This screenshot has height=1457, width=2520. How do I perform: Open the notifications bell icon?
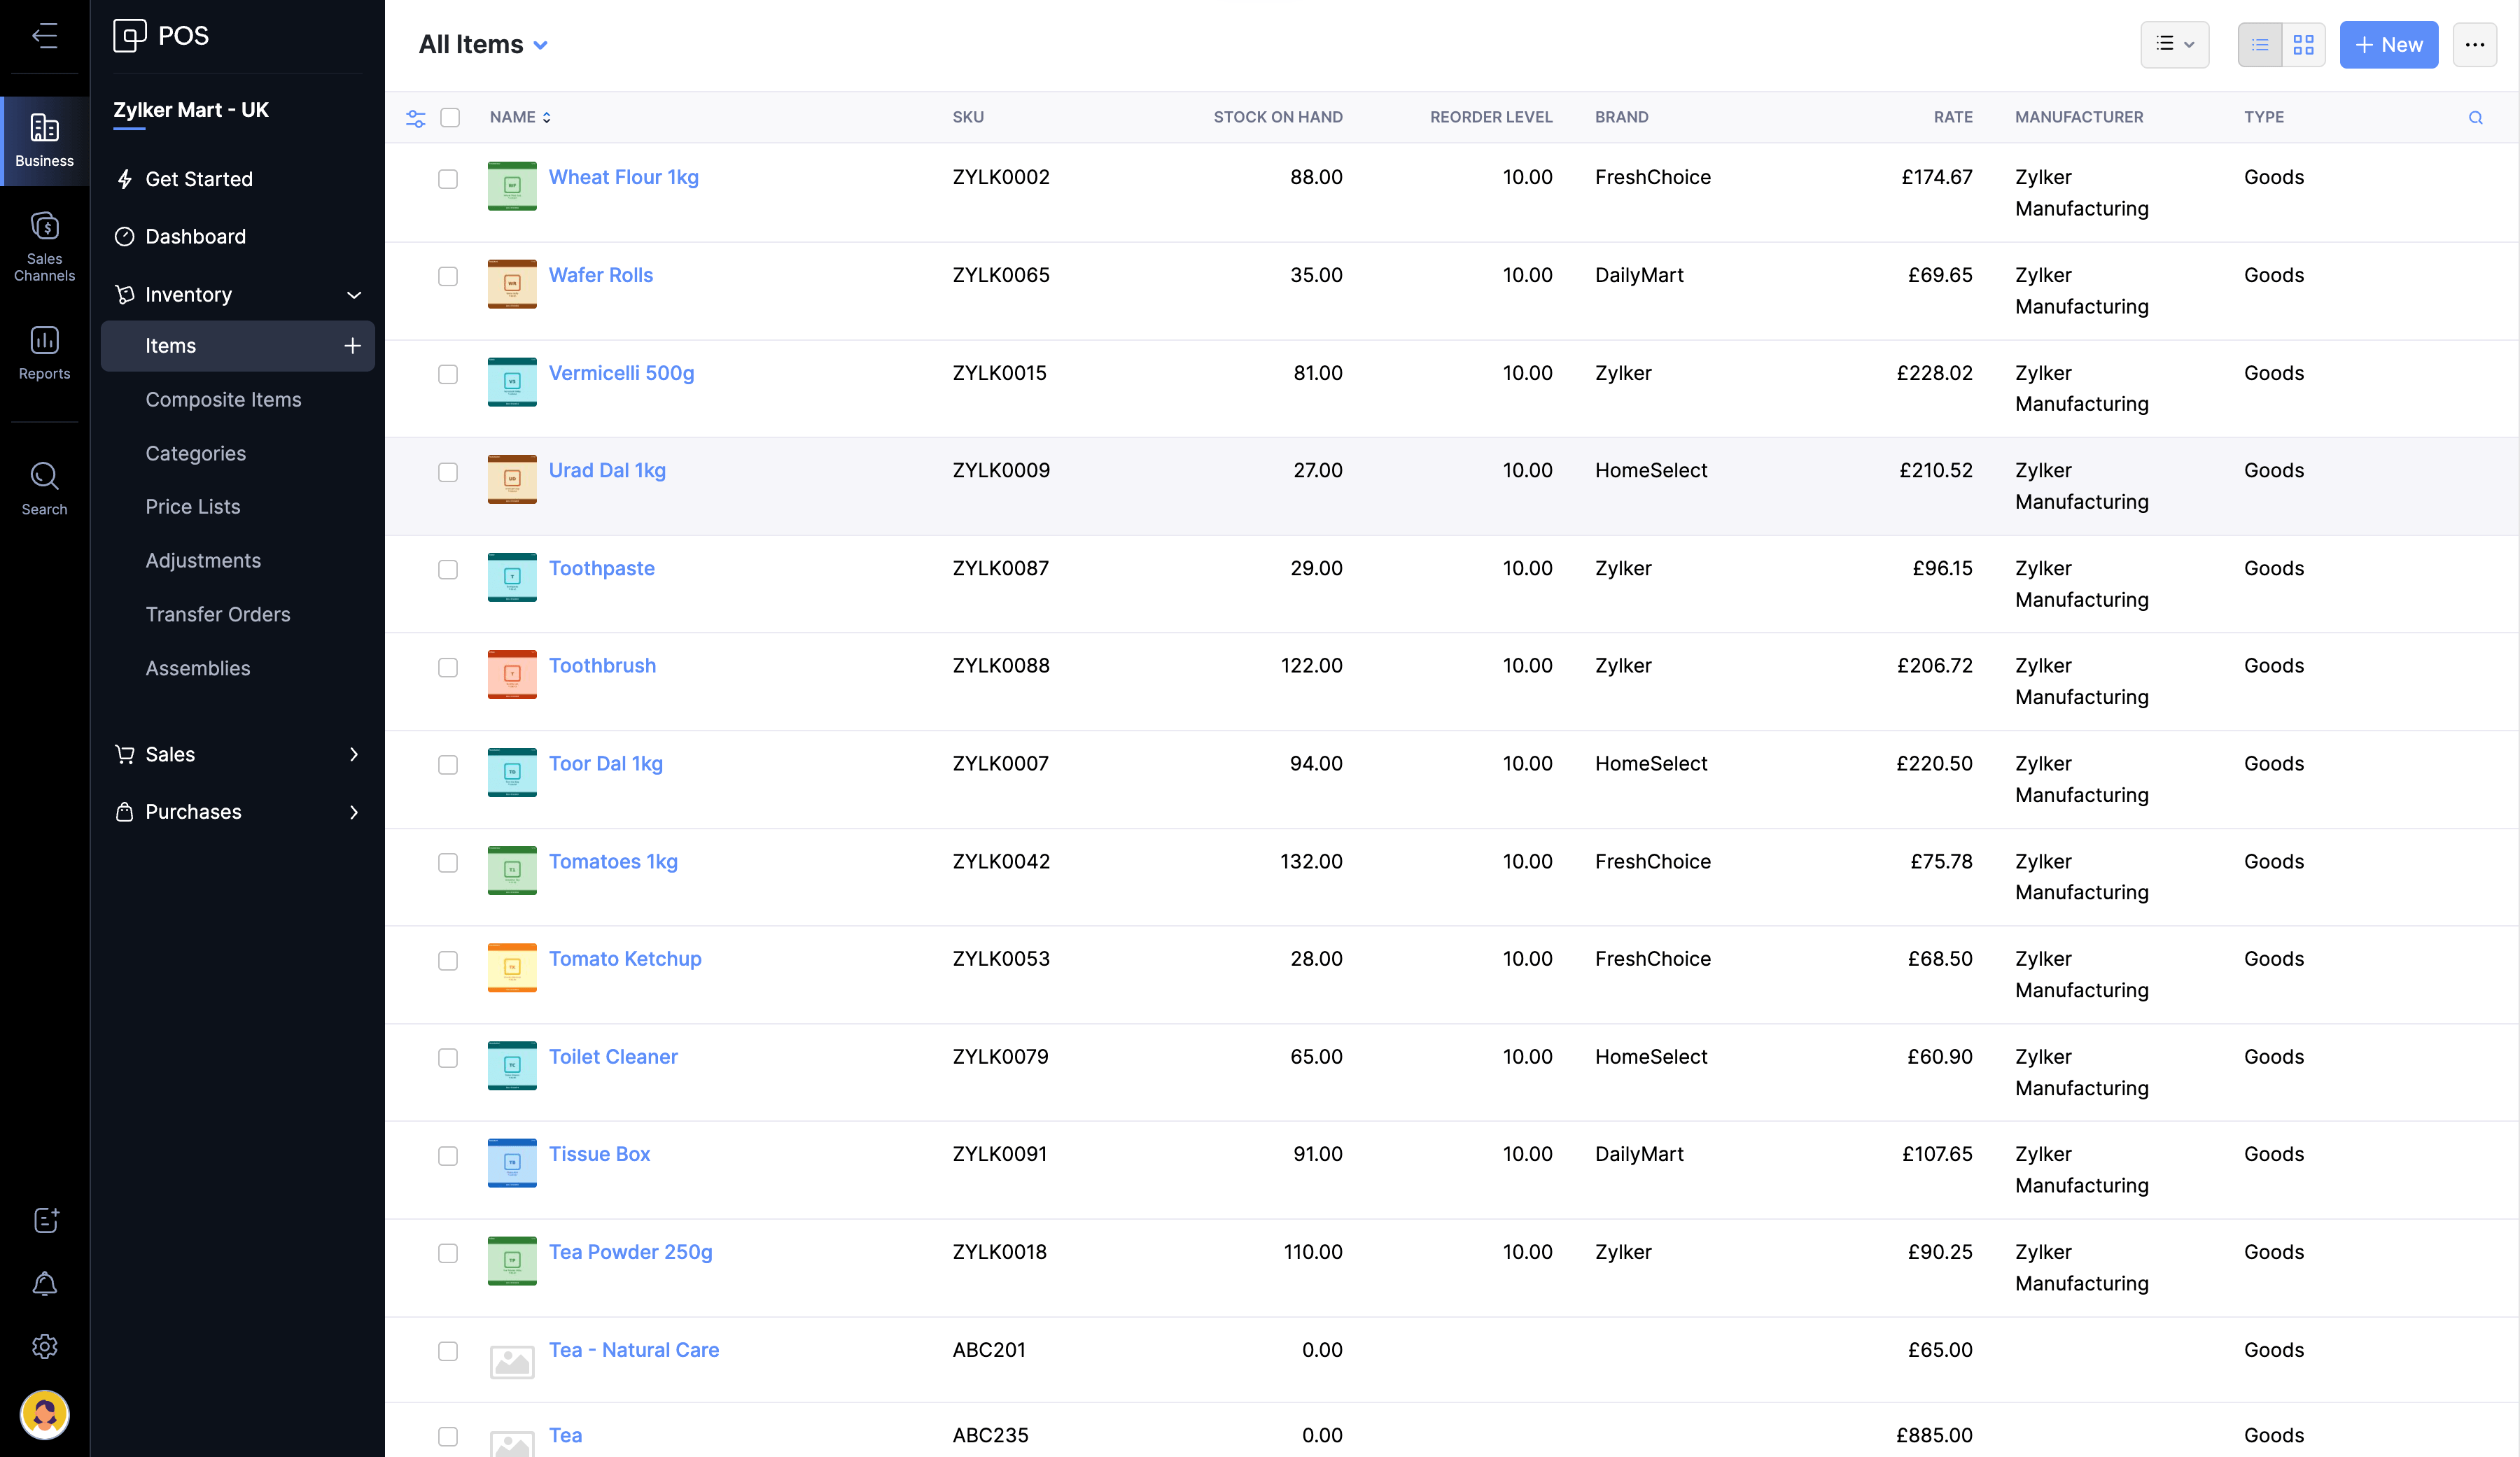(44, 1283)
